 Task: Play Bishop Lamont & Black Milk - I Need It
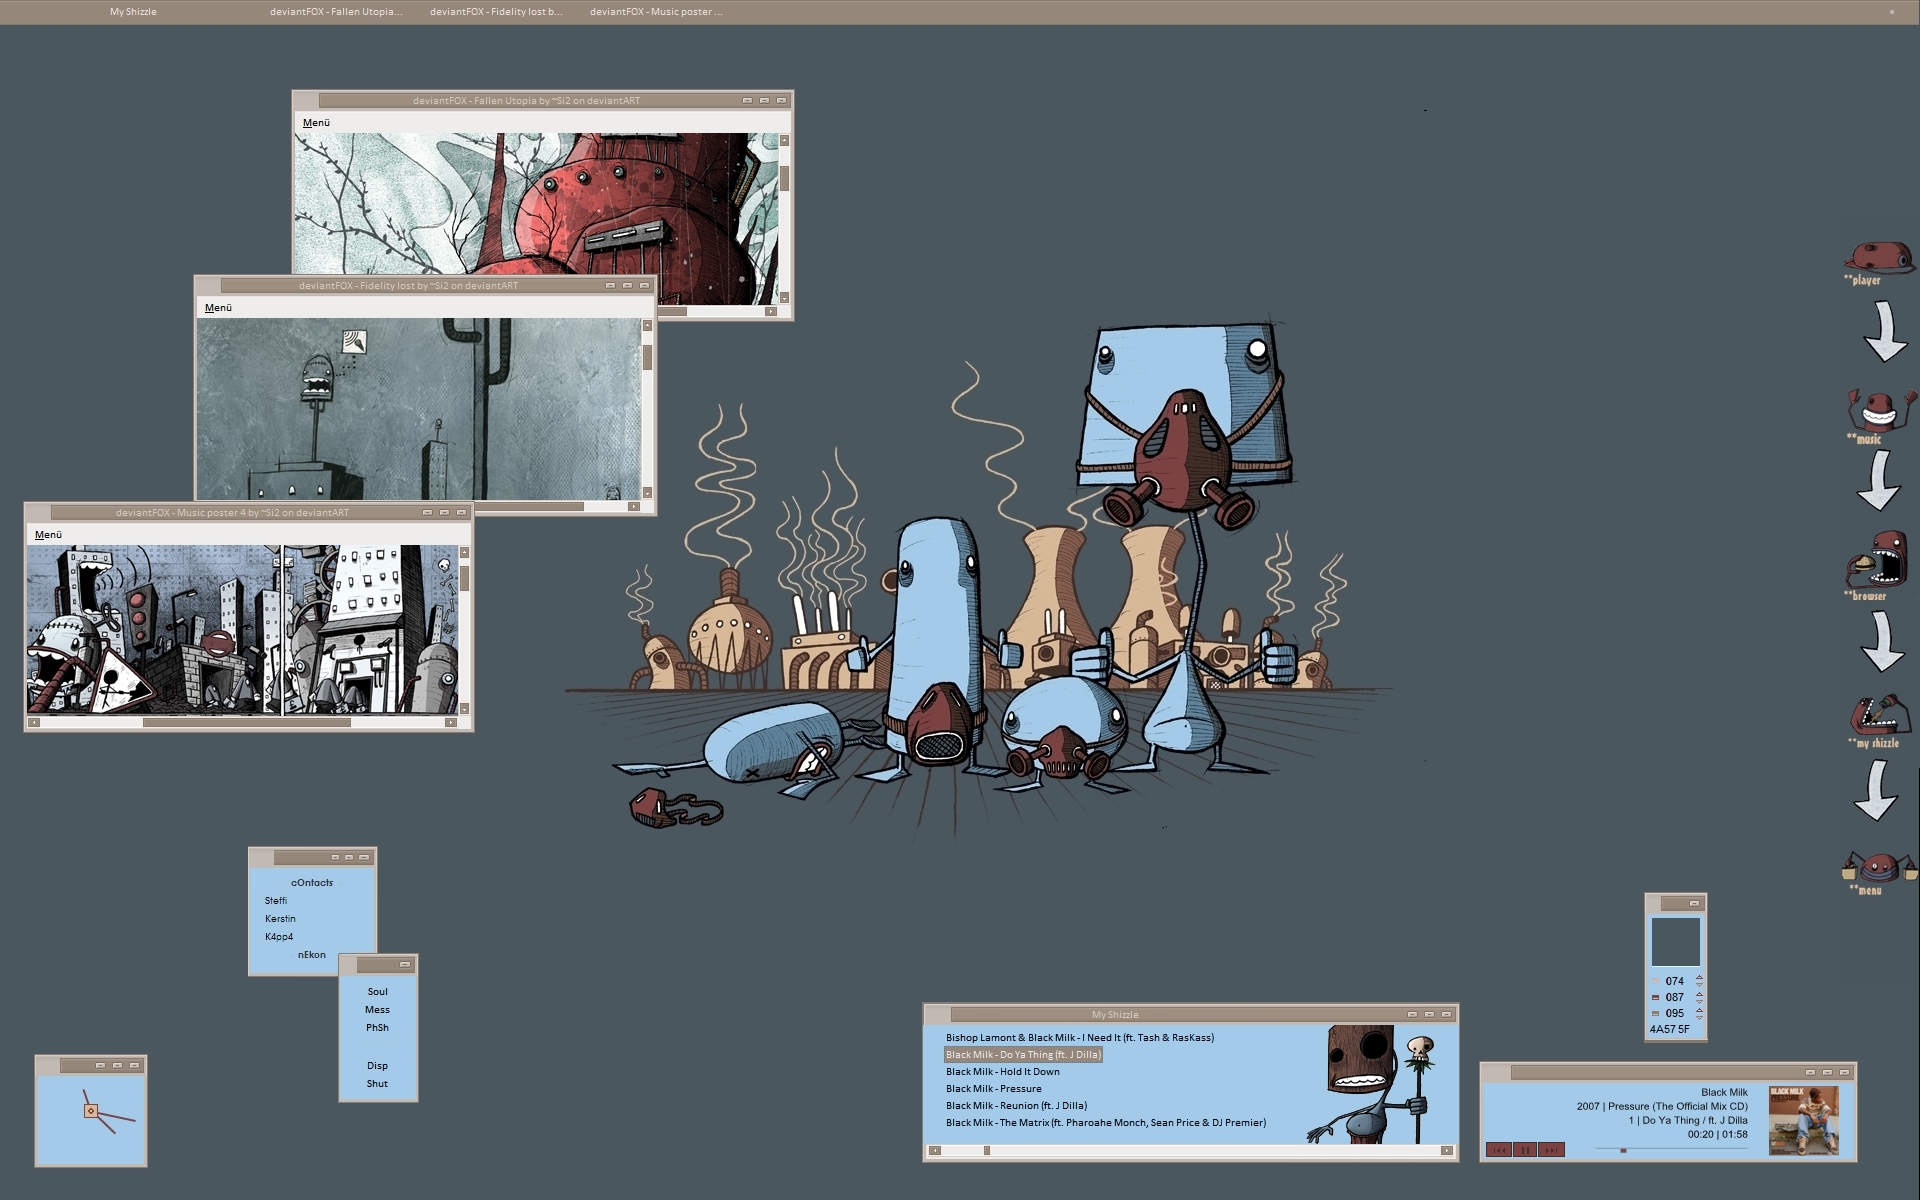[x=1080, y=1038]
